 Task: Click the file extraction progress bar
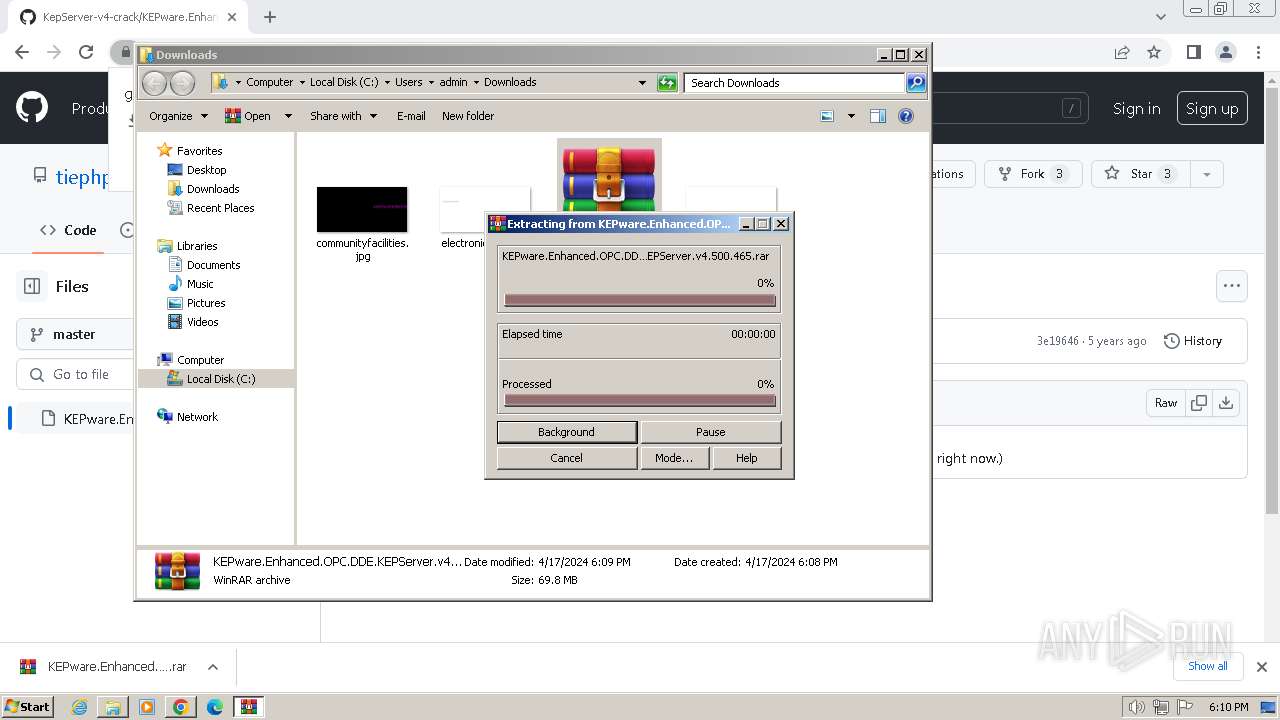[640, 300]
